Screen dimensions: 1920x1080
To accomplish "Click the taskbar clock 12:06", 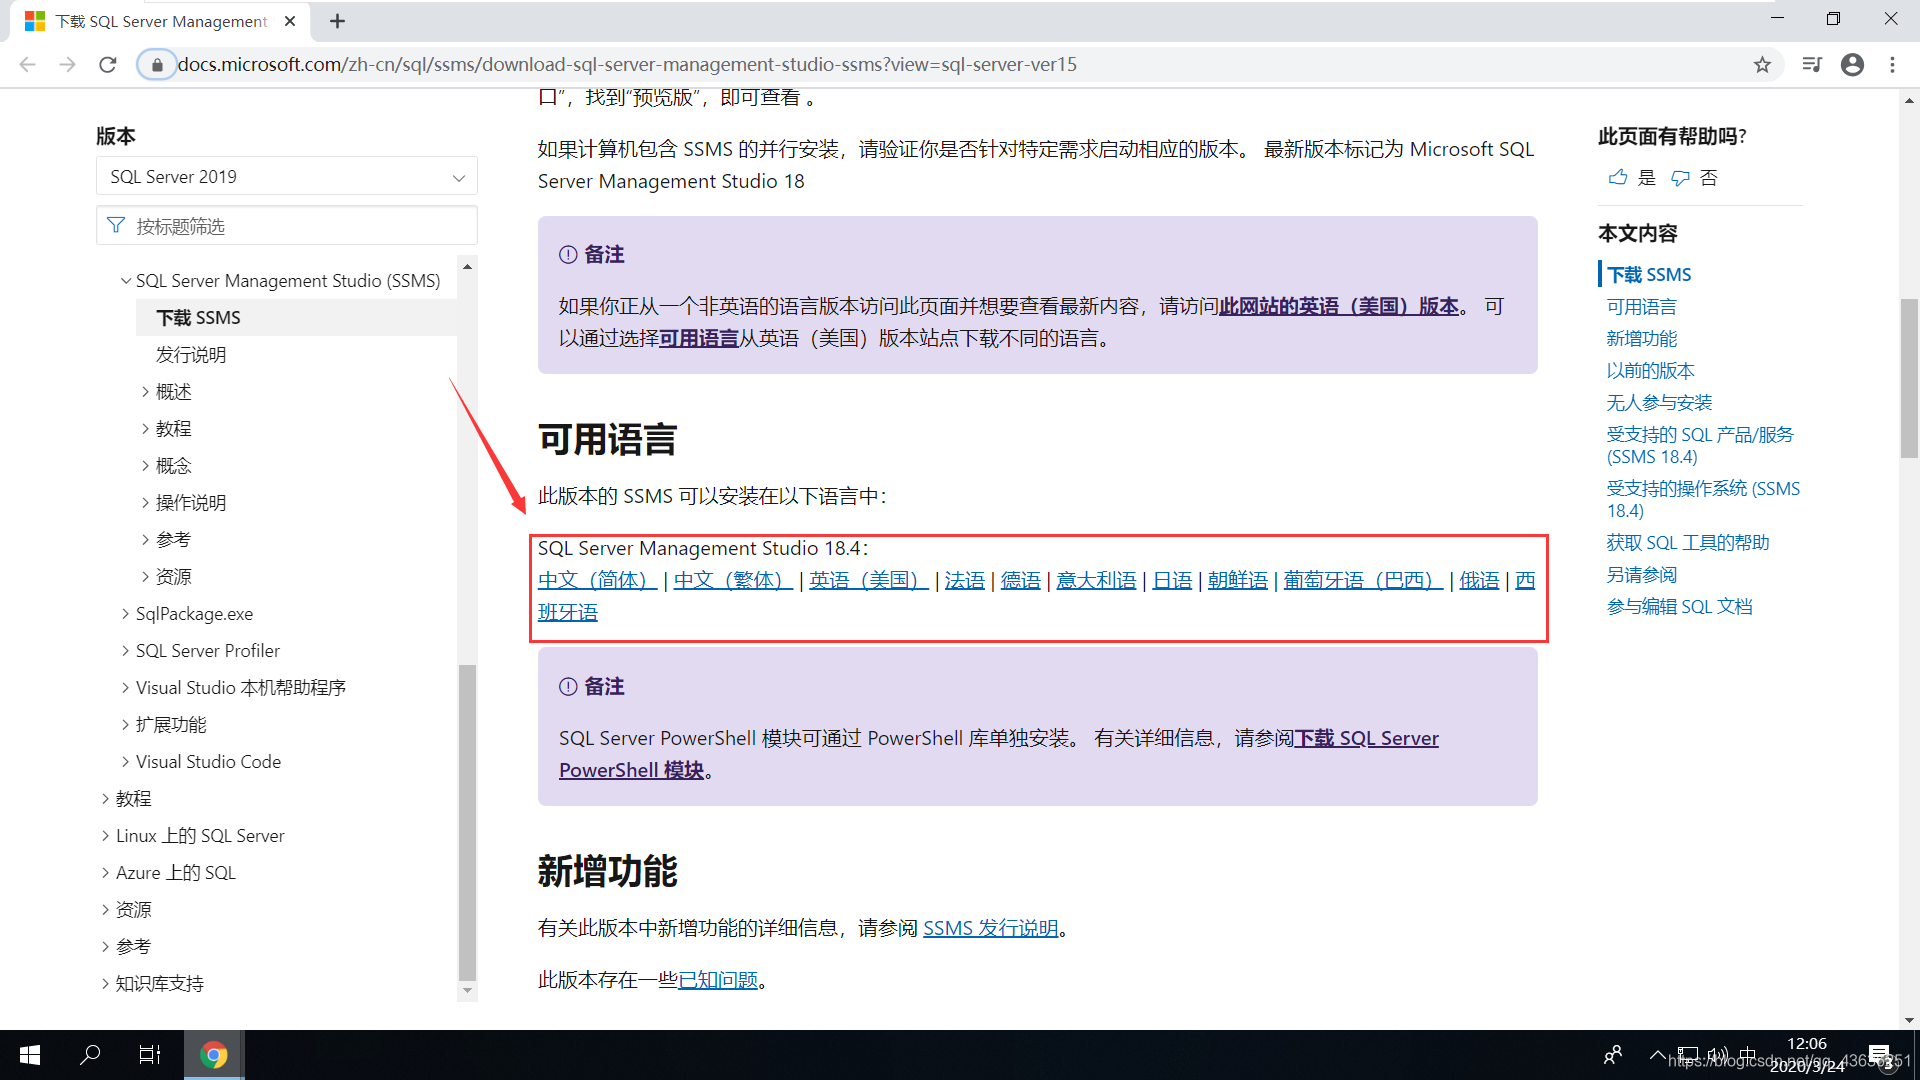I will [1806, 1044].
